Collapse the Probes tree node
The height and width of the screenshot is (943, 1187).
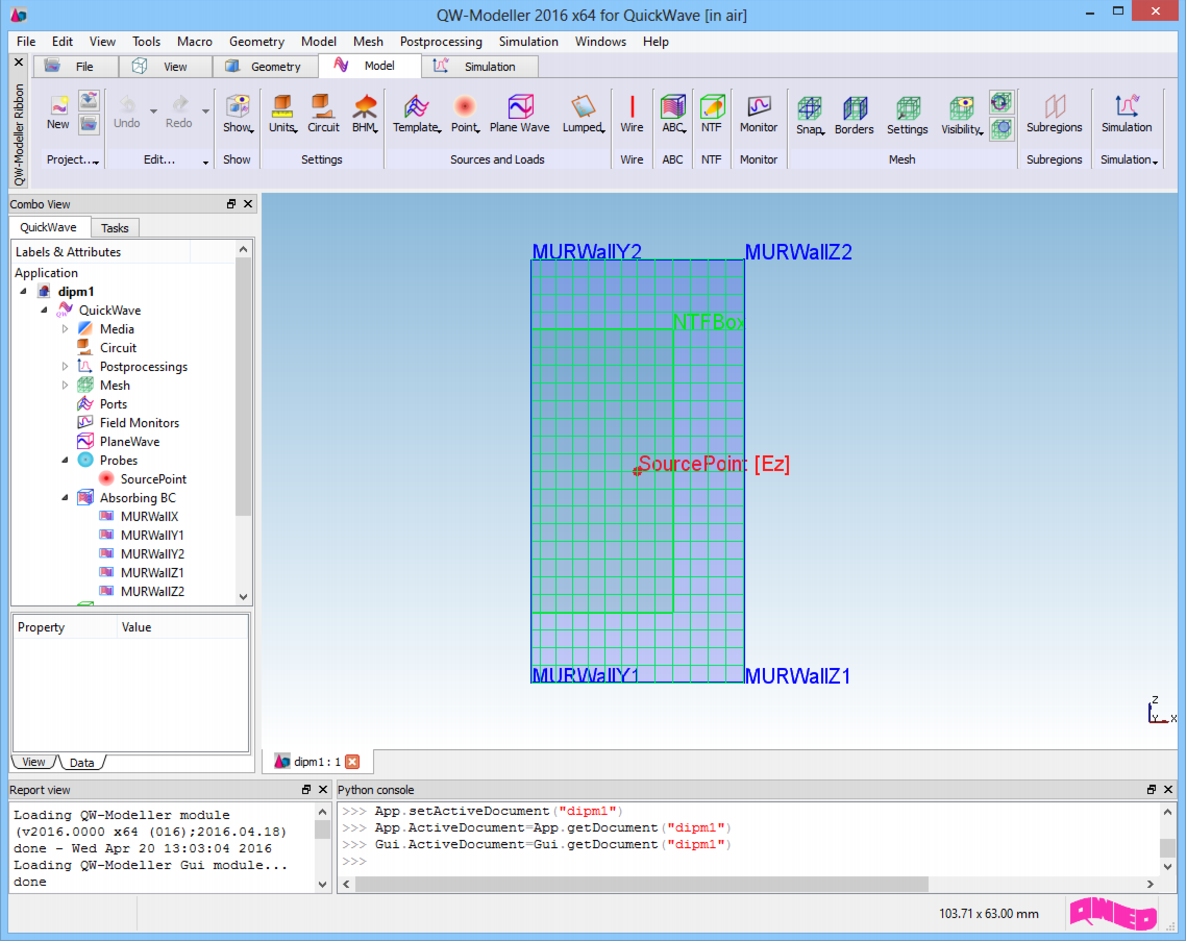[x=65, y=460]
